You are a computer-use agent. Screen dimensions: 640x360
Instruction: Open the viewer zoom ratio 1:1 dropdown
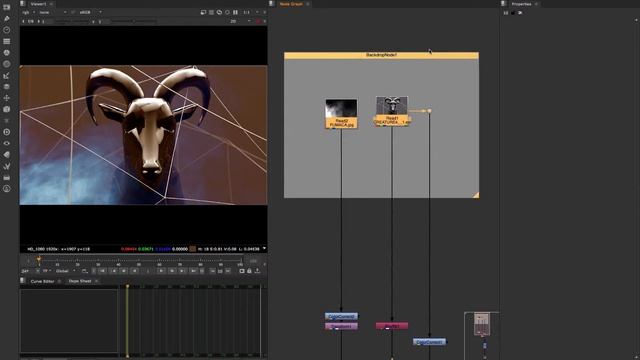pyautogui.click(x=251, y=13)
